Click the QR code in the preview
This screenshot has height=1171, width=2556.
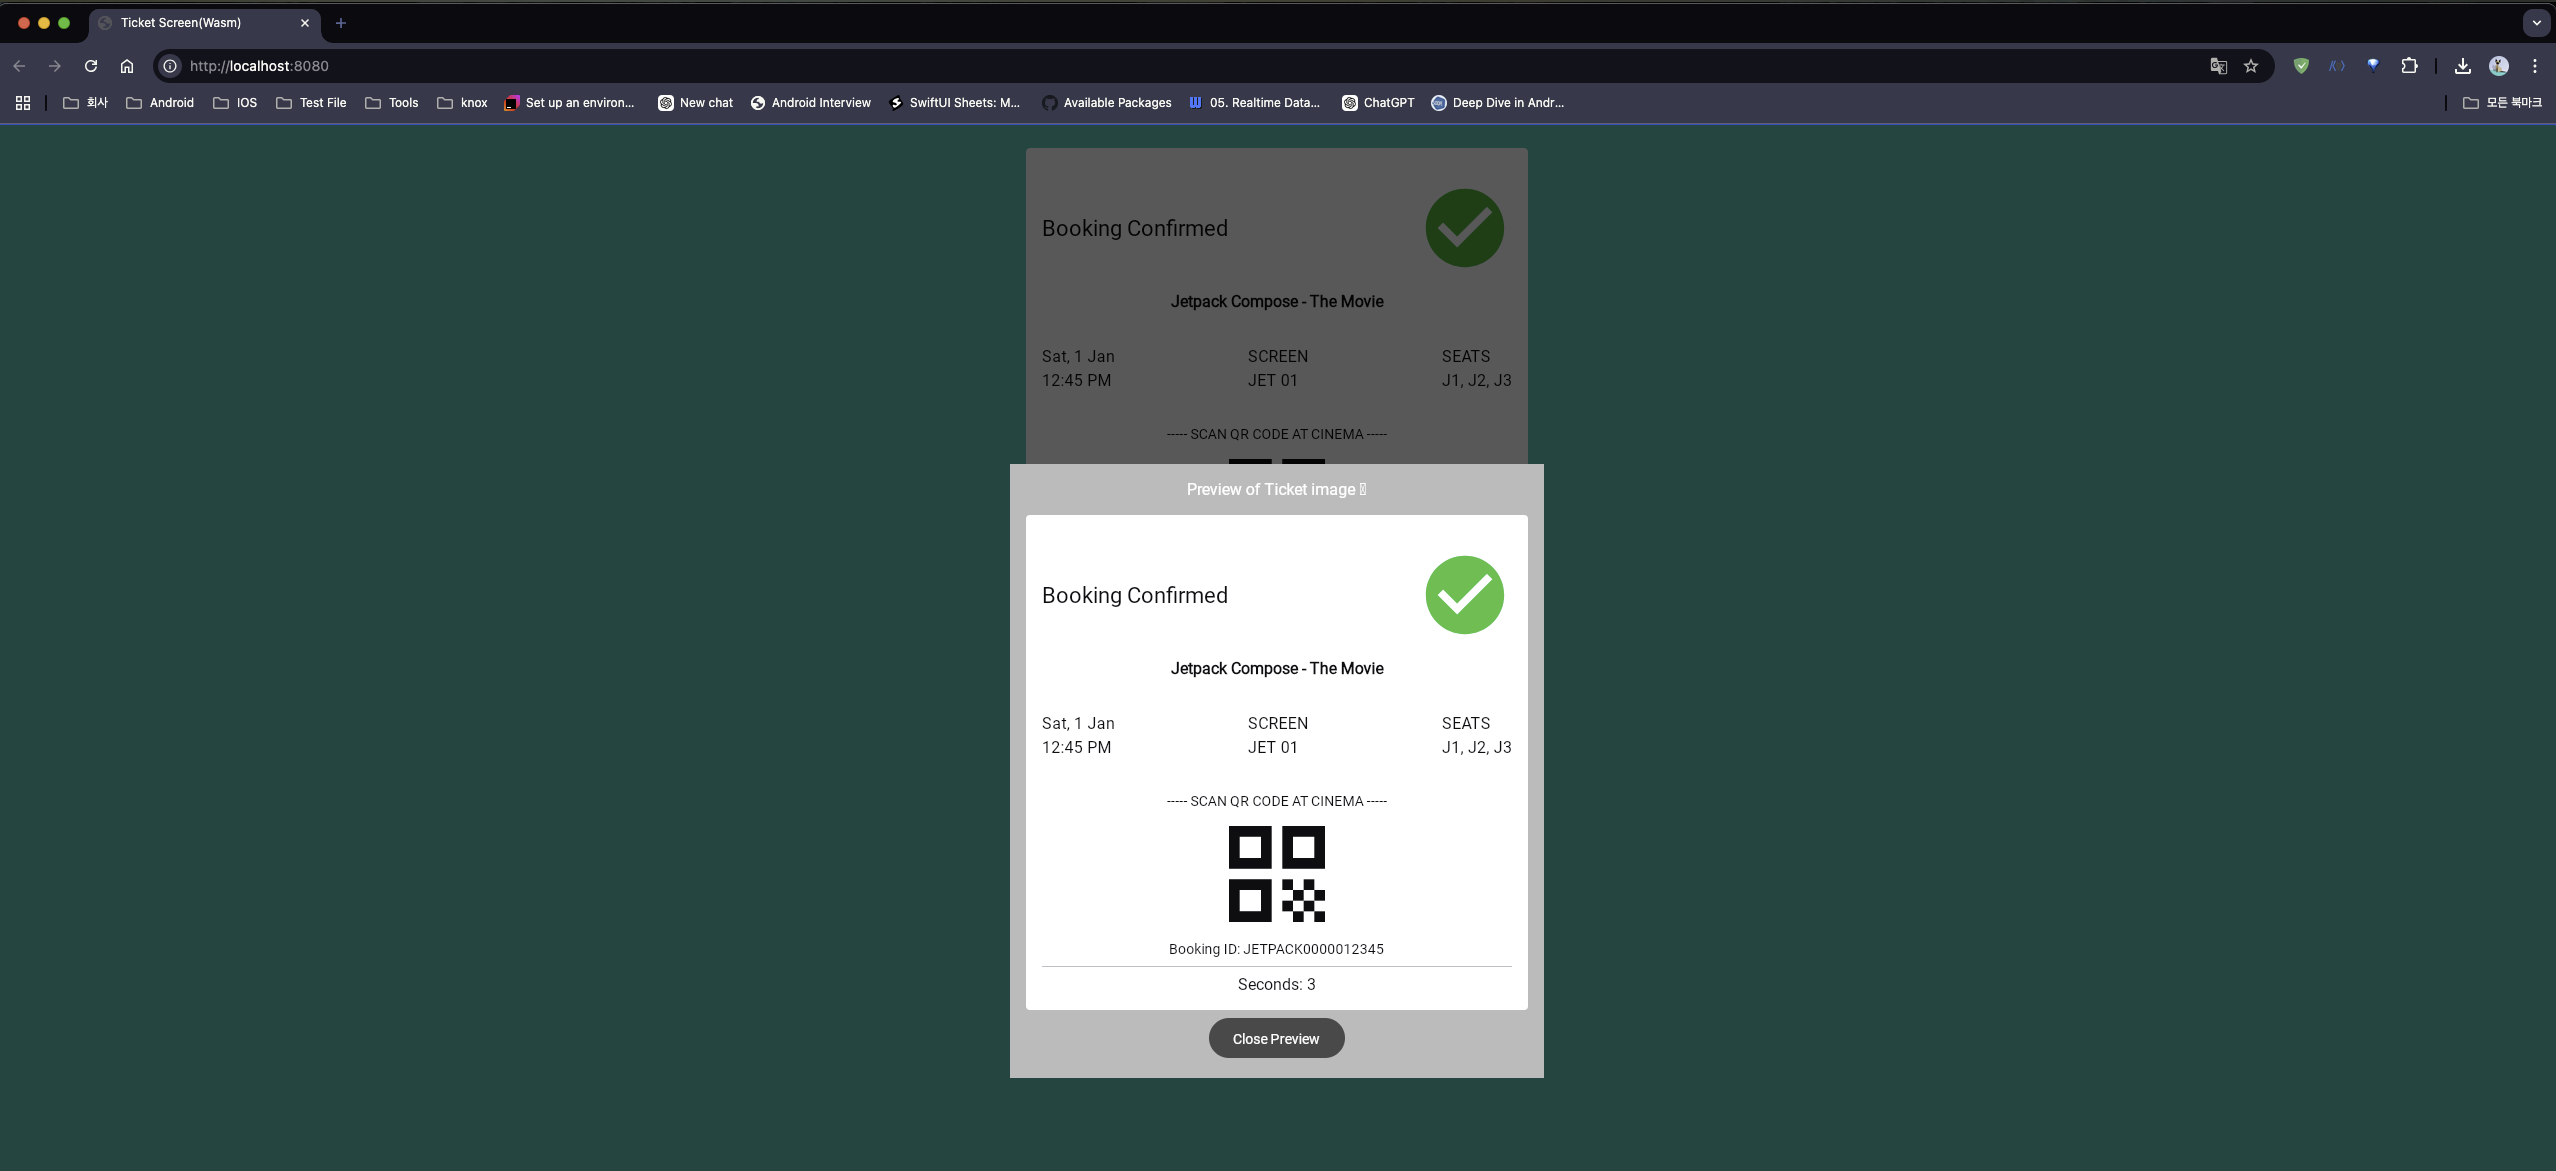[x=1277, y=874]
